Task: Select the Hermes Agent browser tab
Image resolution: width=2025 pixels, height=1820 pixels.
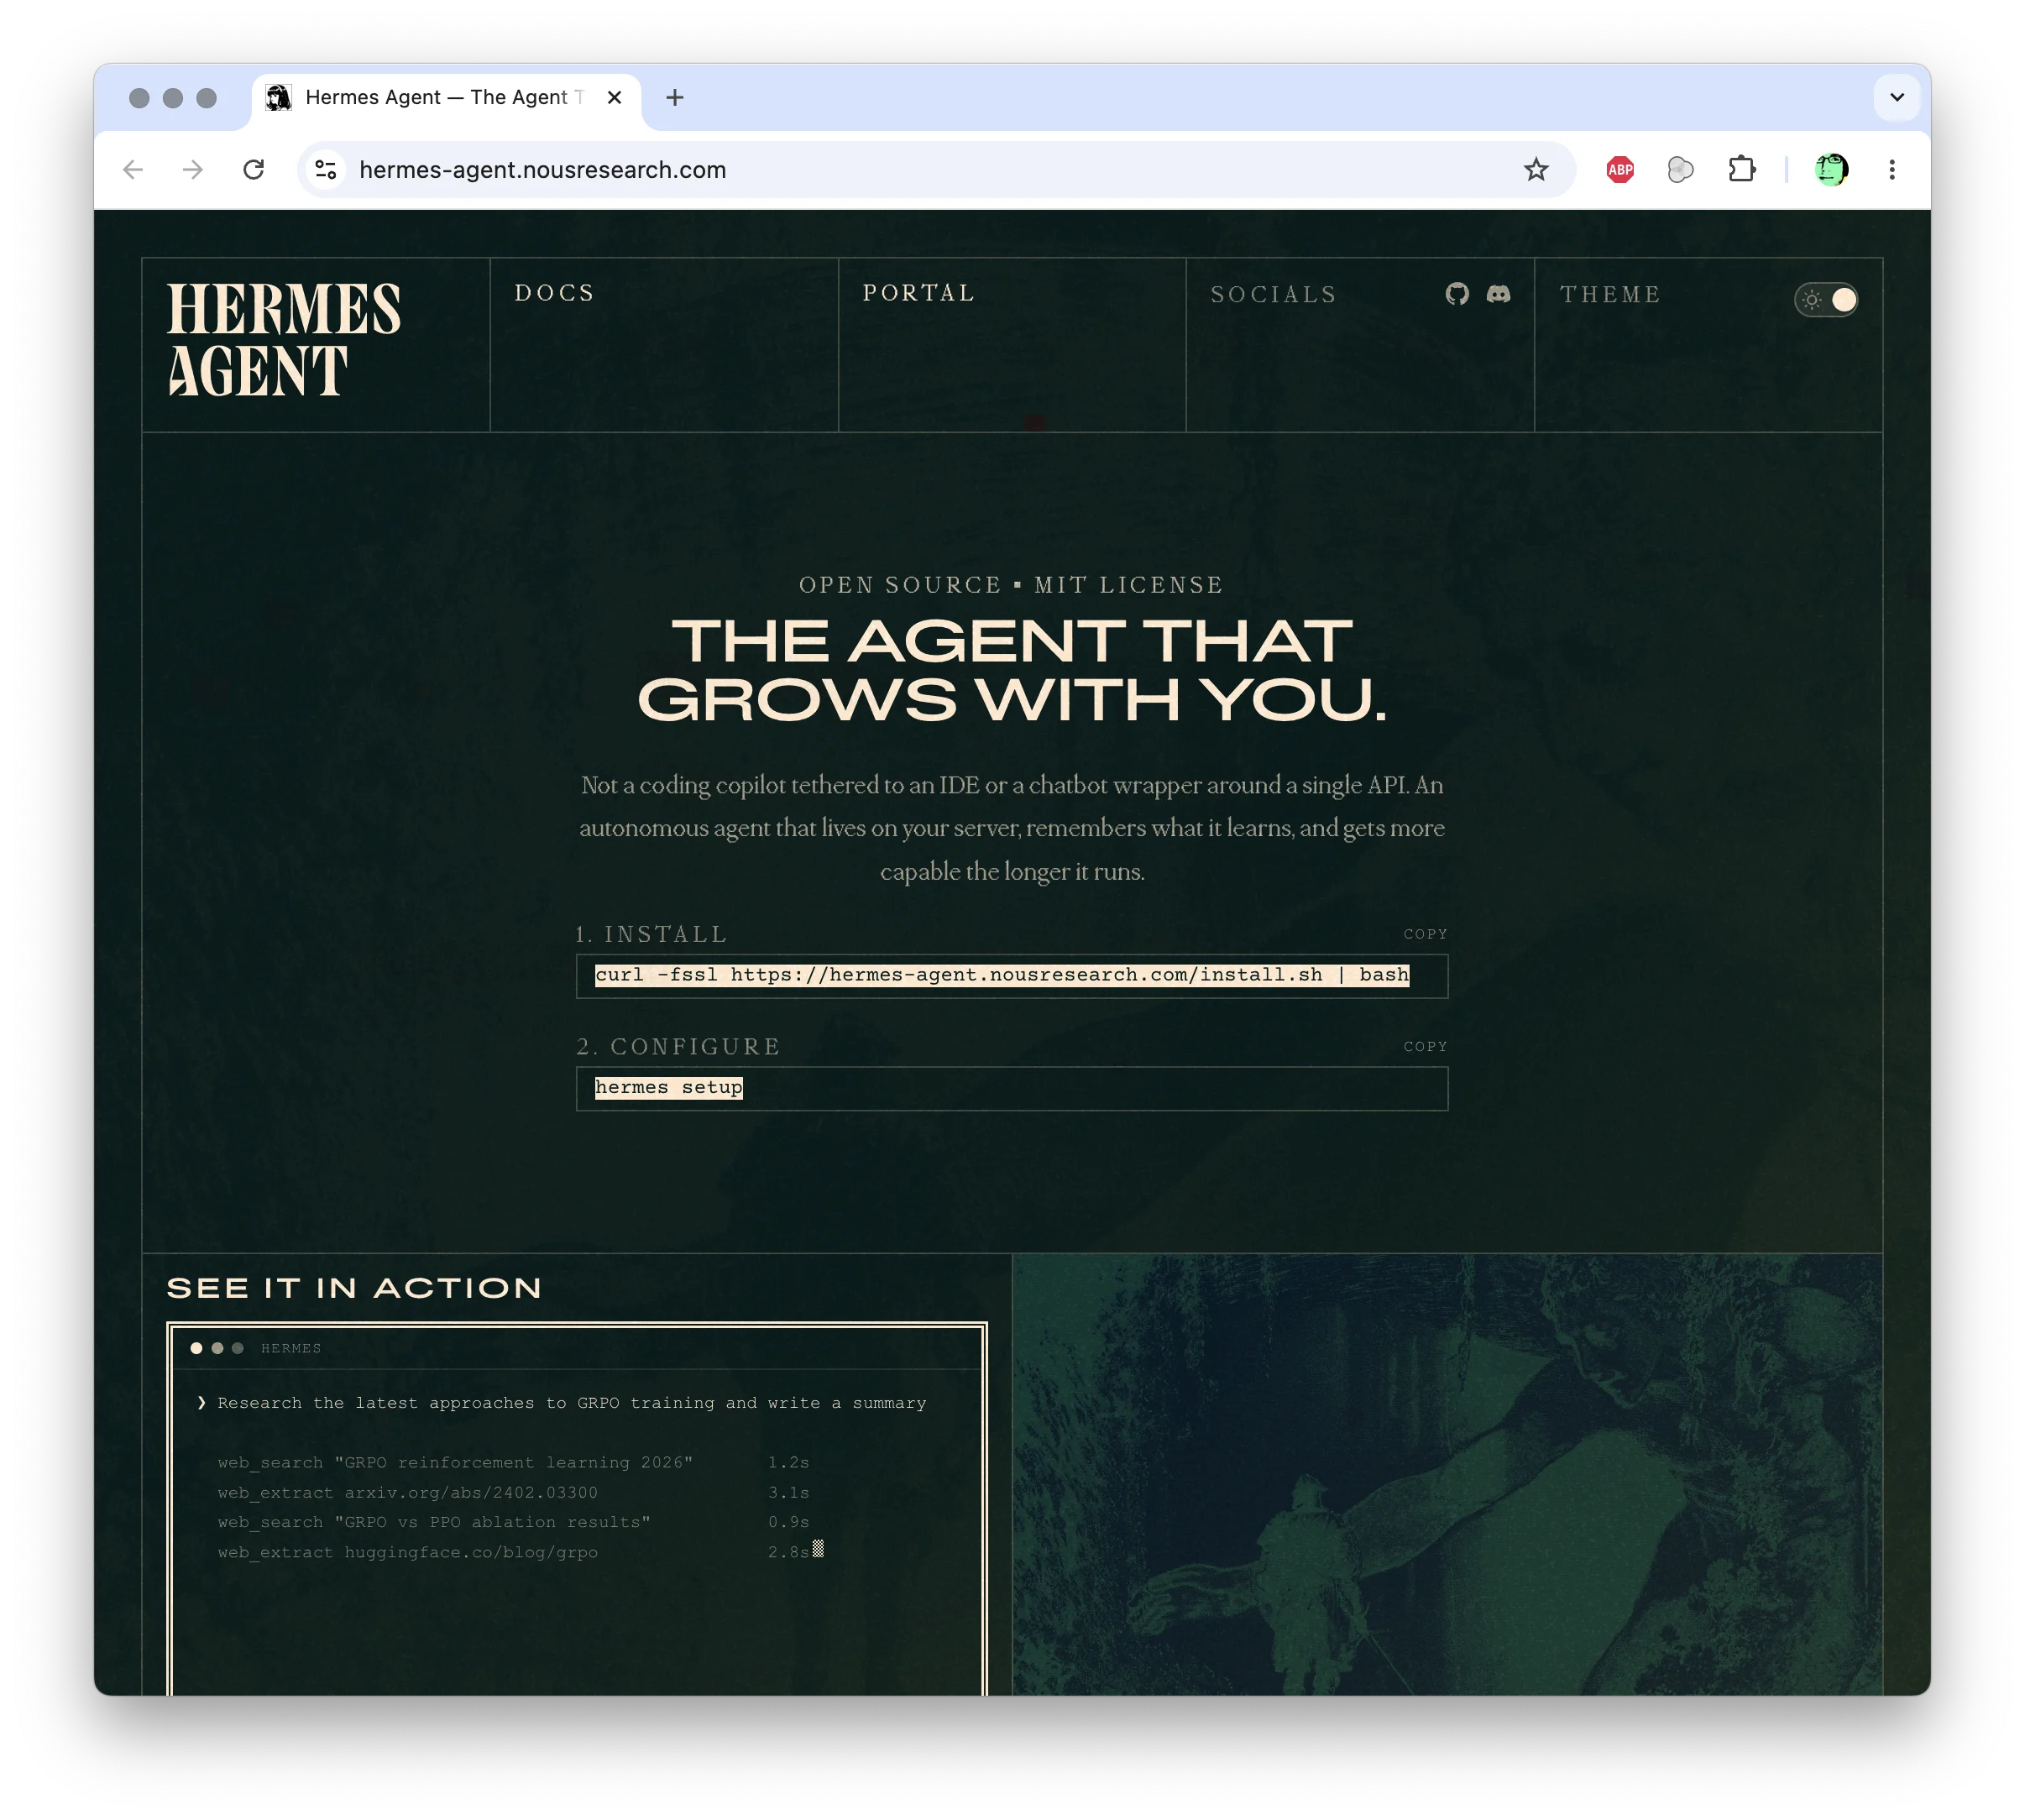Action: (446, 98)
